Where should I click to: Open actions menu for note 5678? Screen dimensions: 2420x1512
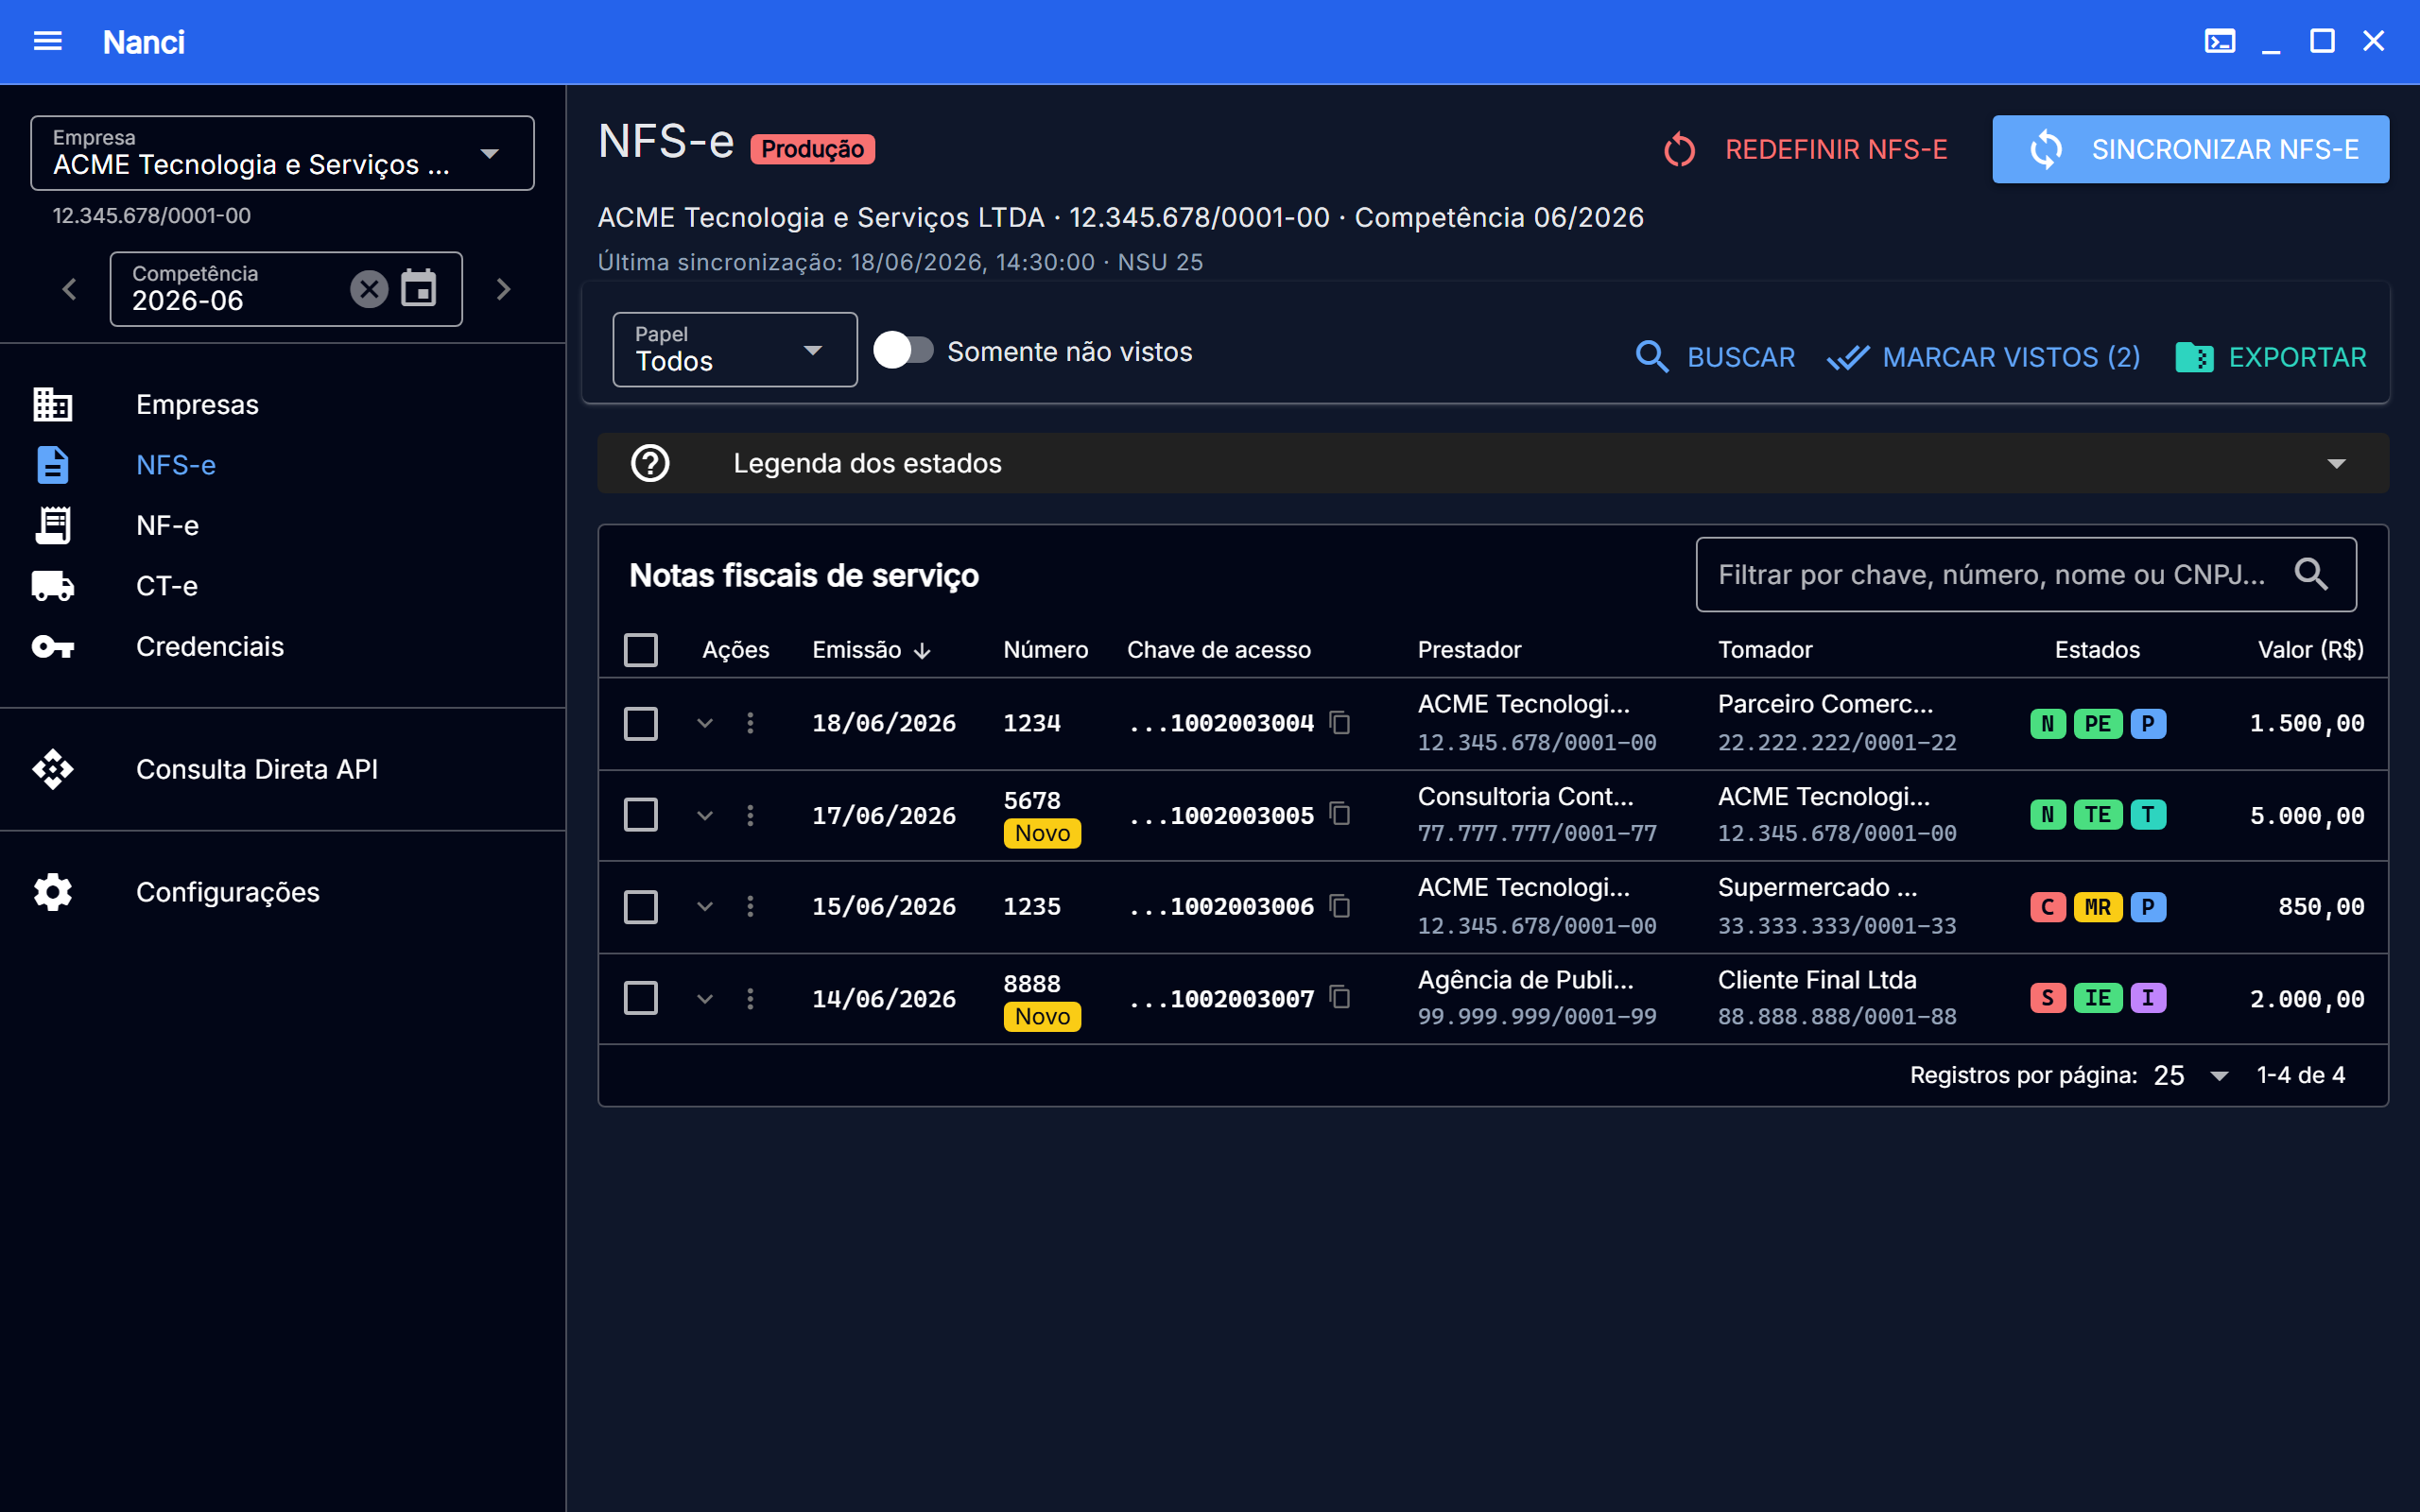(750, 815)
